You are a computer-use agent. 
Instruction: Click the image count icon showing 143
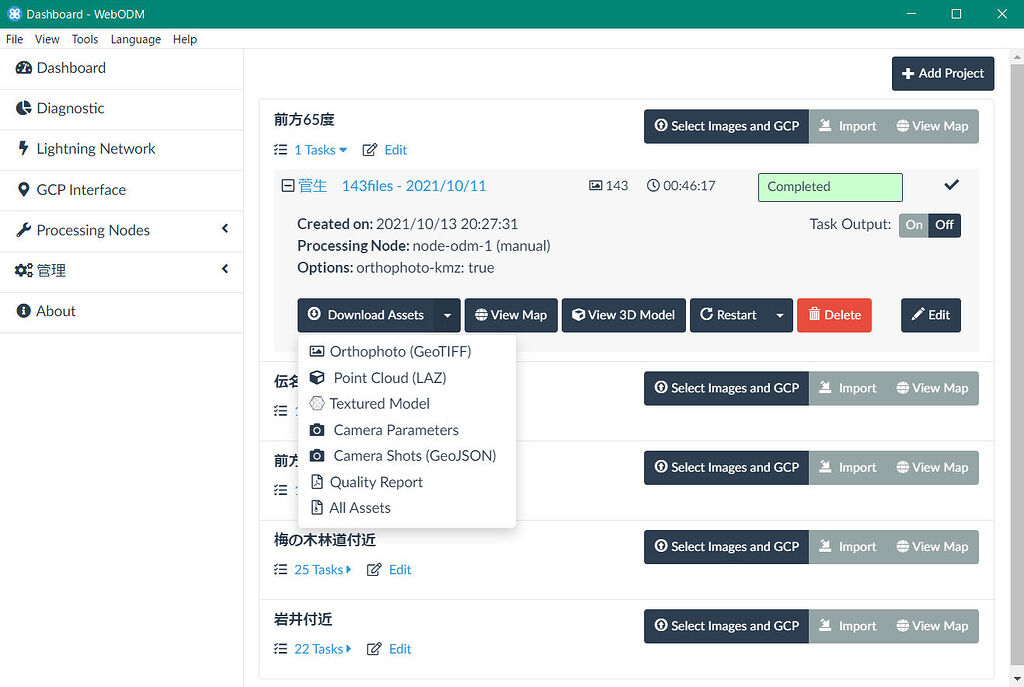(x=596, y=185)
